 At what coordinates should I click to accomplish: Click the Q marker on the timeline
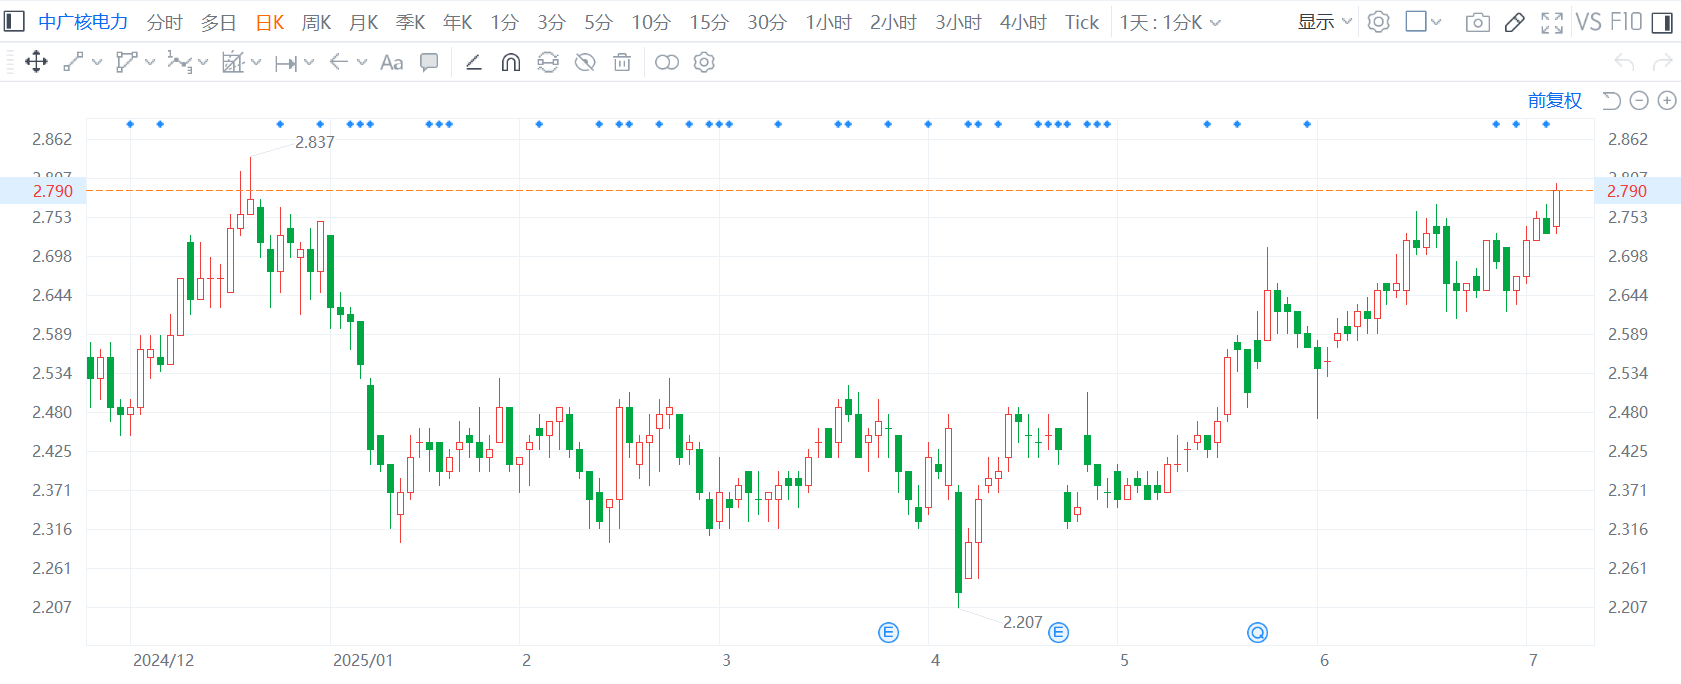[x=1257, y=632]
